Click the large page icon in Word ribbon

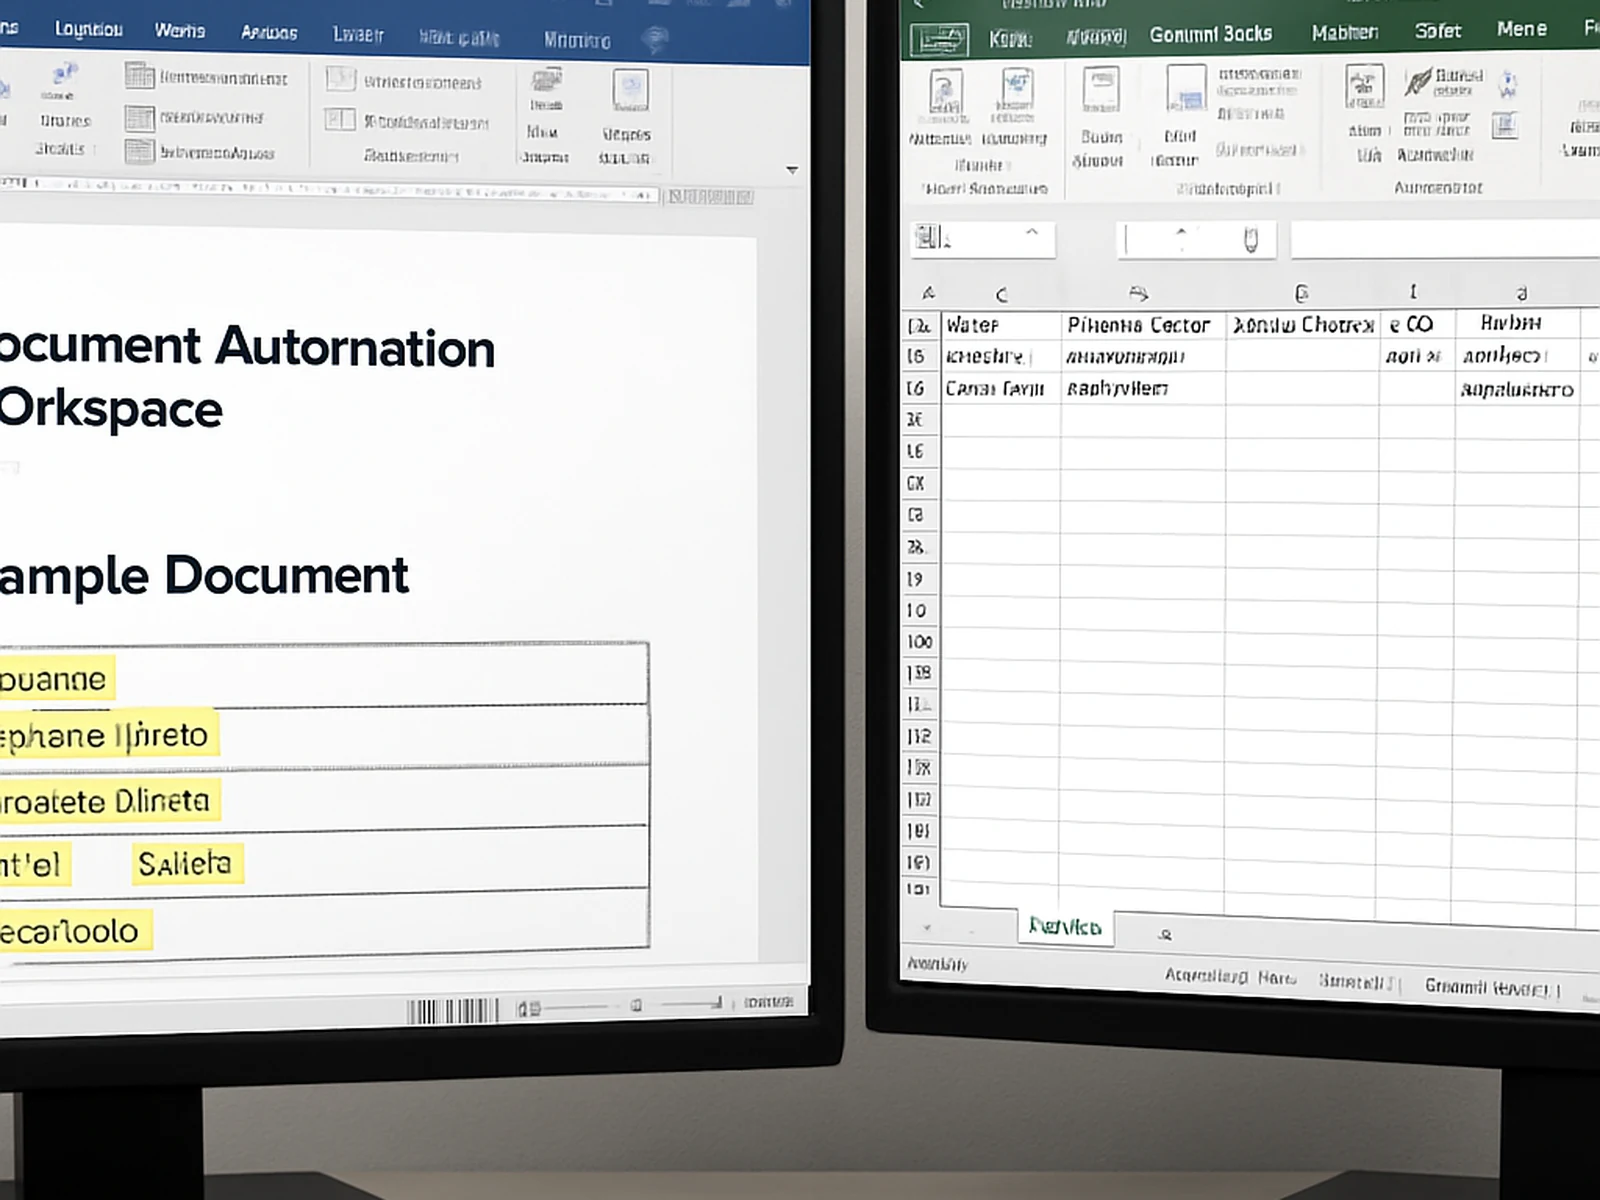[630, 90]
